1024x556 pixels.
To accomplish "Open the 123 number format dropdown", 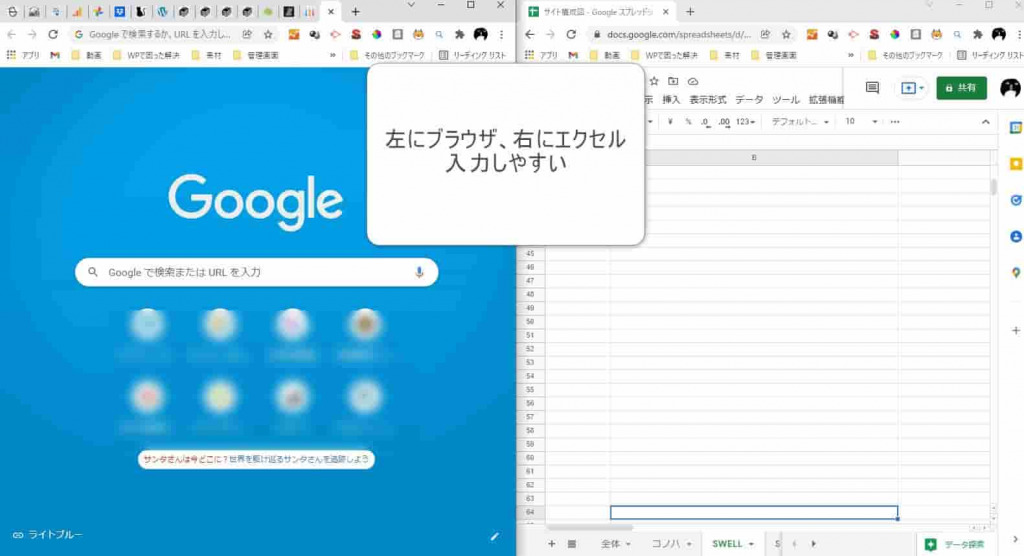I will (x=745, y=122).
